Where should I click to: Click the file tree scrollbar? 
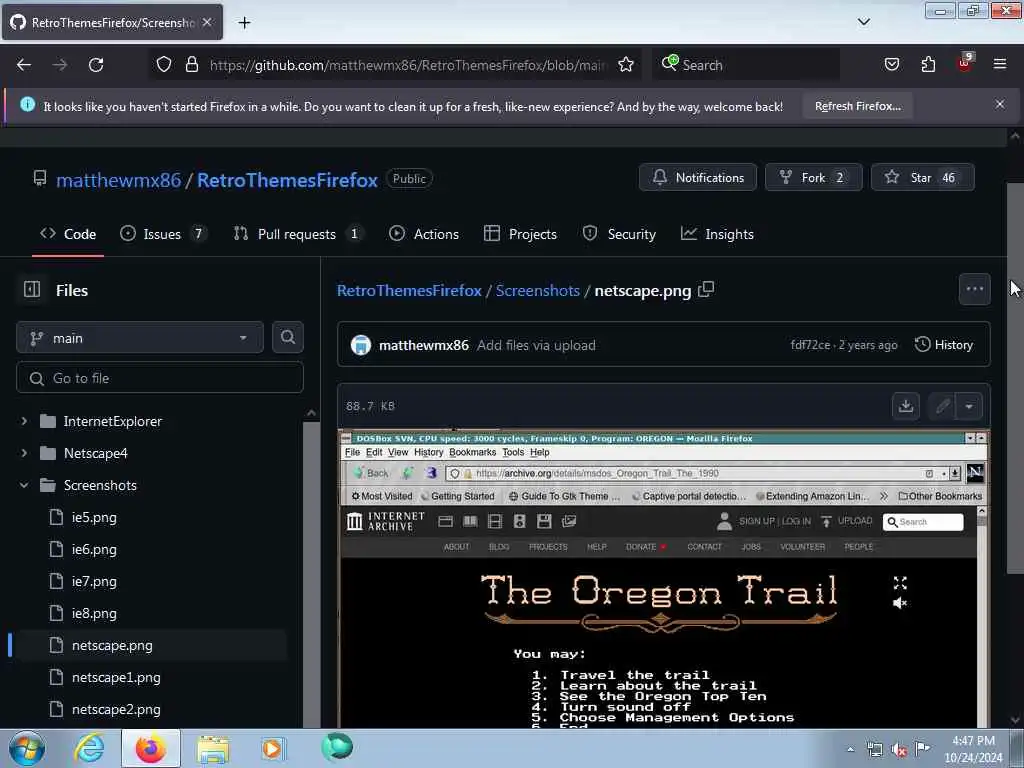[x=311, y=575]
